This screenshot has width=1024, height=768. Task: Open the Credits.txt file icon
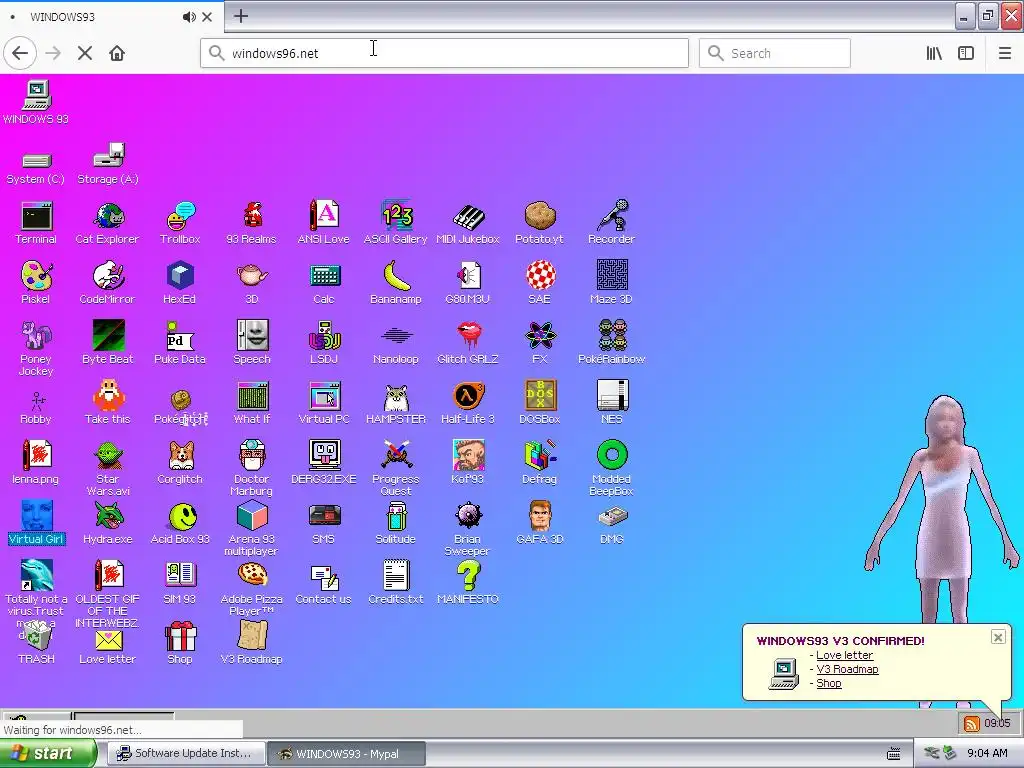[x=396, y=583]
